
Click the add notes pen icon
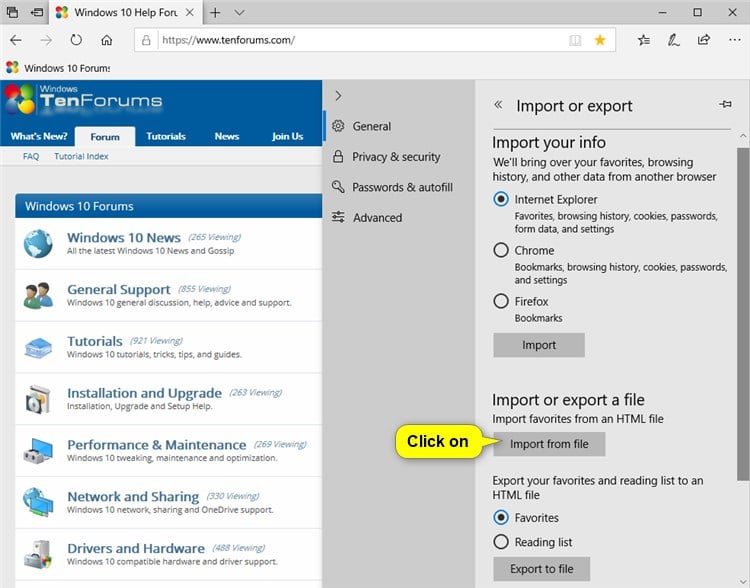(x=673, y=40)
